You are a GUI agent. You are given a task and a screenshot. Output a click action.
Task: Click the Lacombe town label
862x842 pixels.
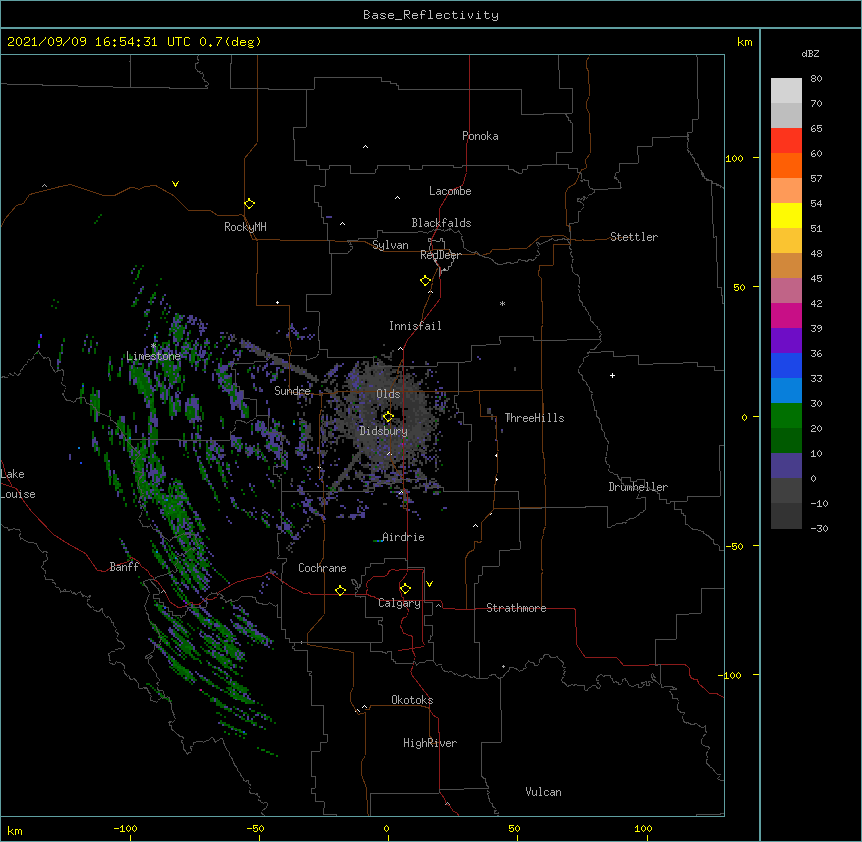click(450, 191)
